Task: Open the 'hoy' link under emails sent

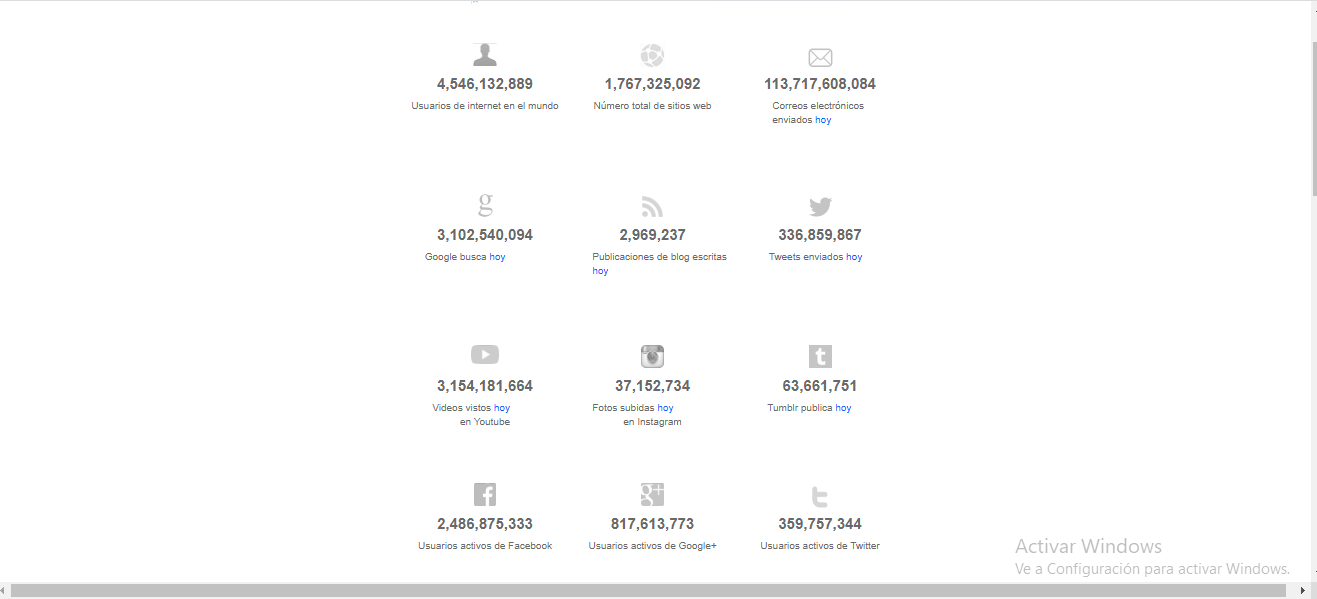Action: 823,120
